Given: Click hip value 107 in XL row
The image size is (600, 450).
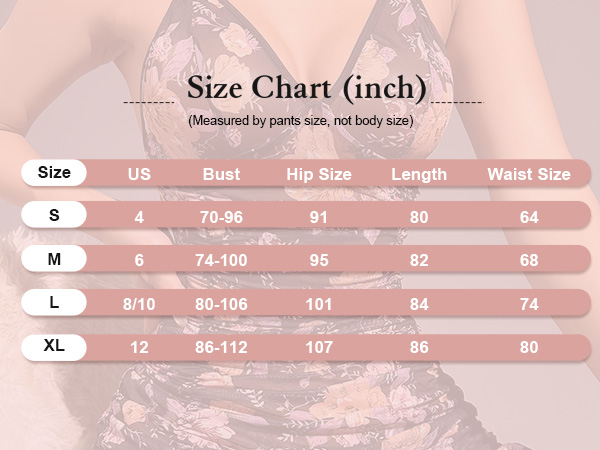Looking at the screenshot, I should pos(319,347).
